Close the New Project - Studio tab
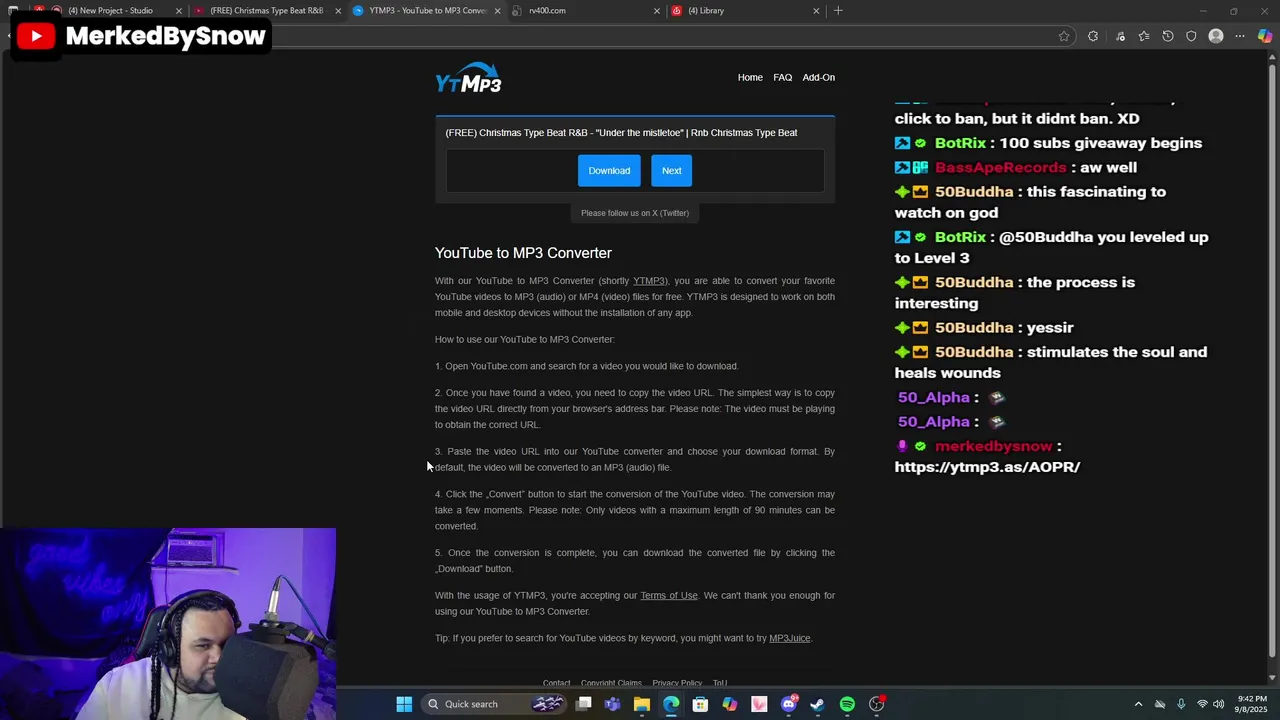This screenshot has width=1280, height=720. click(x=179, y=11)
